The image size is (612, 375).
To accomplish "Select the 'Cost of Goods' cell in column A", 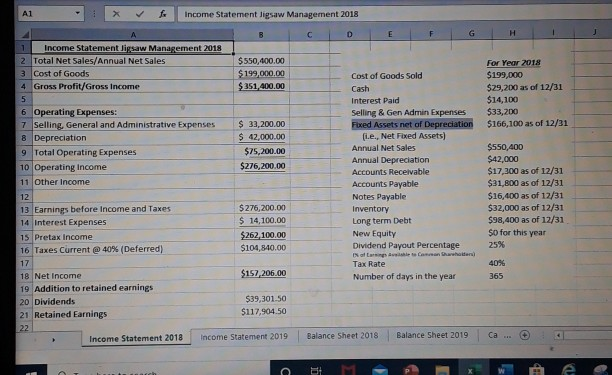I will (x=133, y=74).
